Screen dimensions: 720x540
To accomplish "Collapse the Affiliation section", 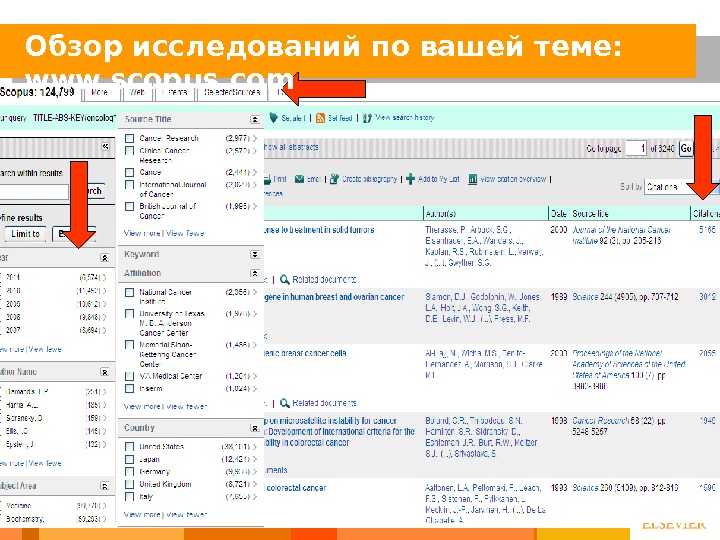I will (x=255, y=273).
